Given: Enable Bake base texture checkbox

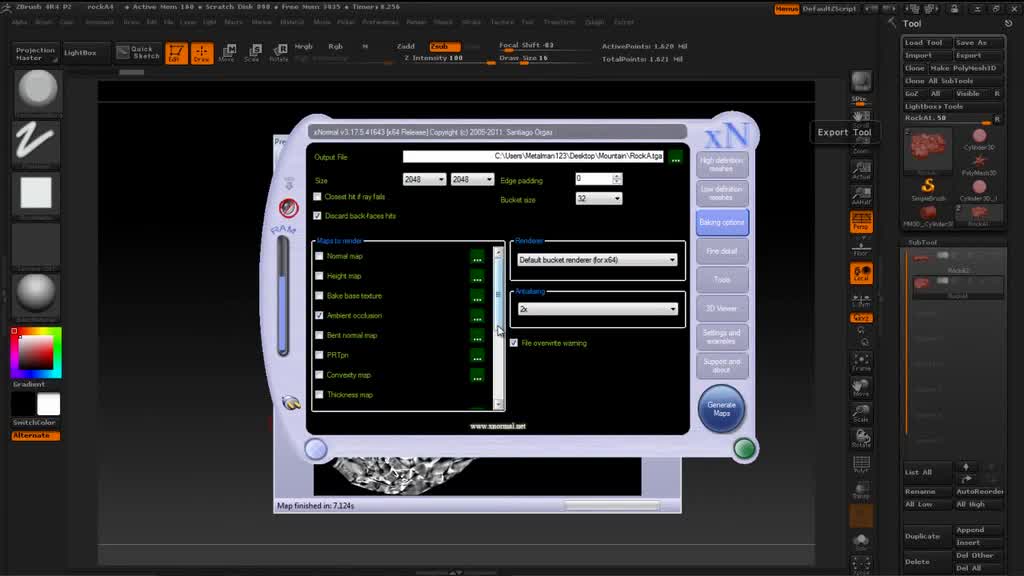Looking at the screenshot, I should (x=319, y=296).
